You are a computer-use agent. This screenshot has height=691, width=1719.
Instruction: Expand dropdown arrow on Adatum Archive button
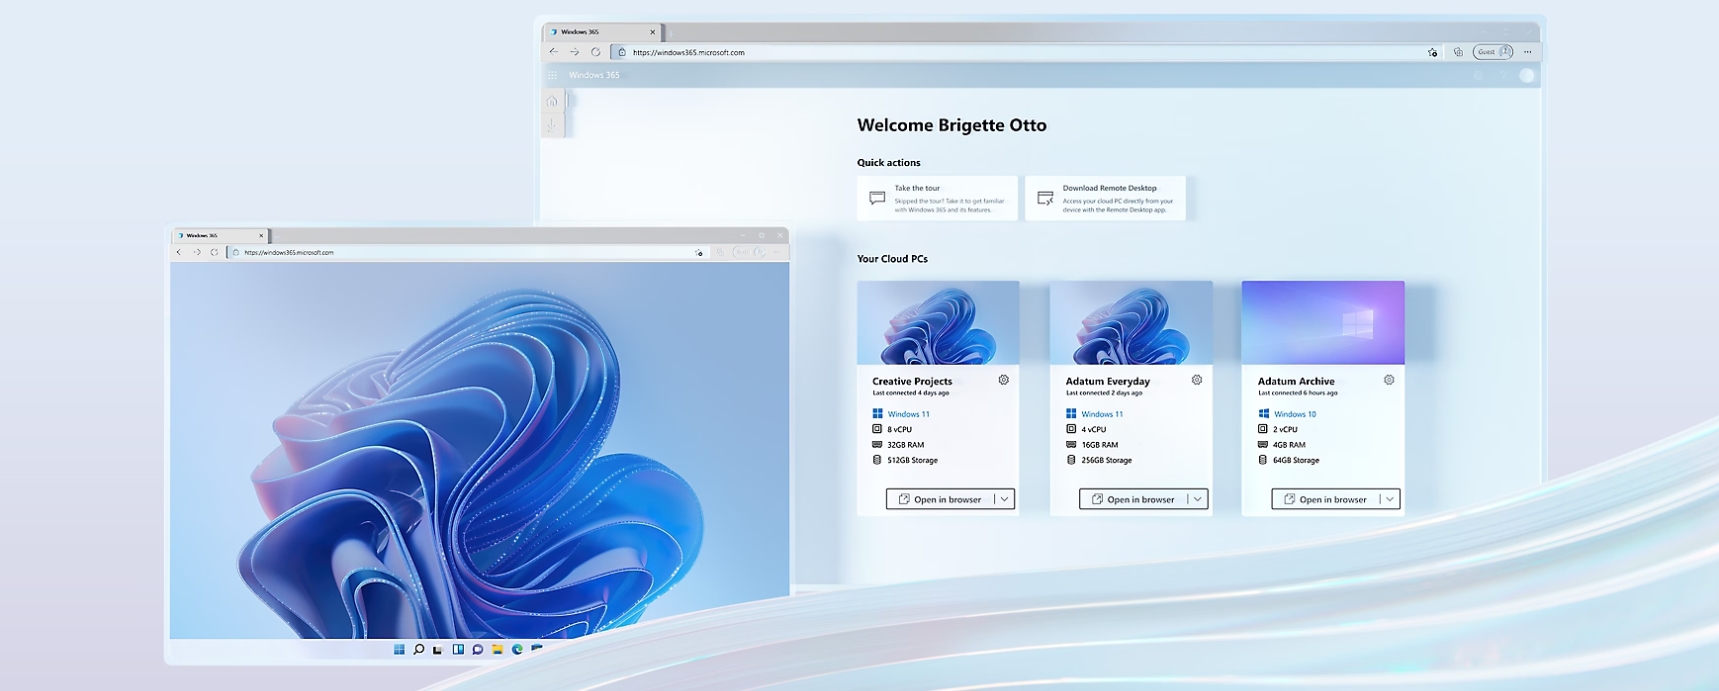pos(1390,499)
